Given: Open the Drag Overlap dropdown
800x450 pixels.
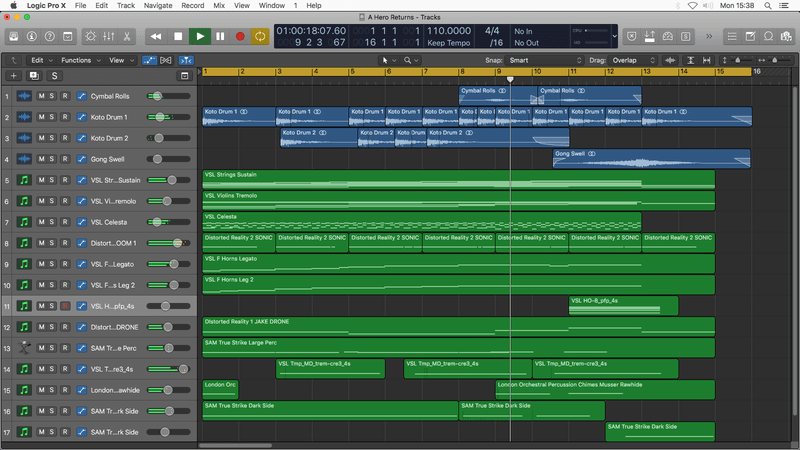Looking at the screenshot, I should click(x=632, y=60).
